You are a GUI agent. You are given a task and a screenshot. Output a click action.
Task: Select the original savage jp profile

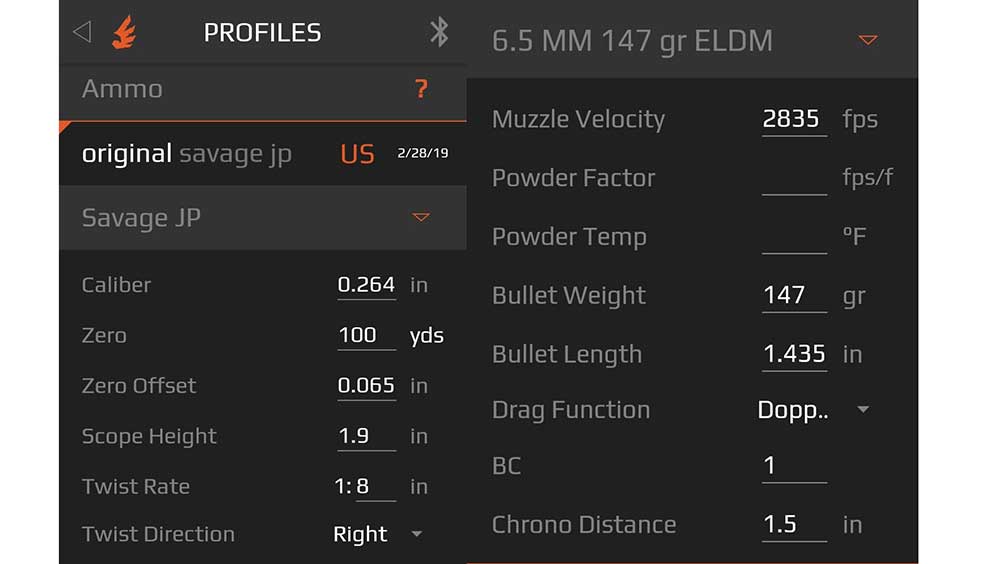(187, 154)
